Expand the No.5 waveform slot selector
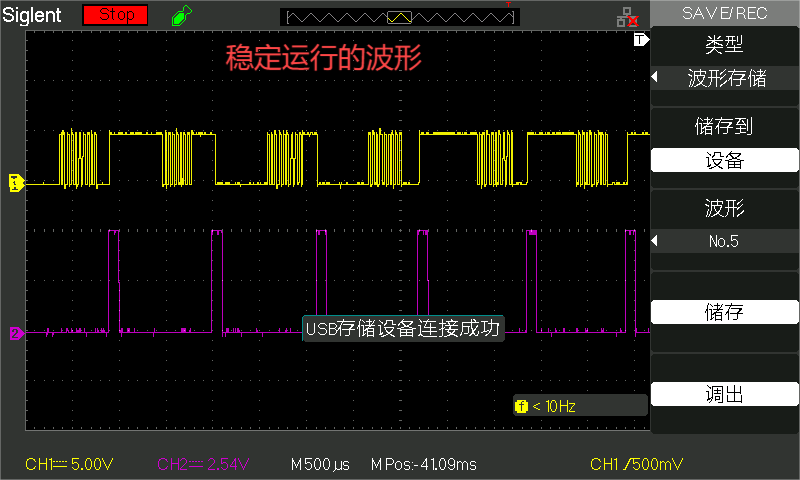Screen dimensions: 800x480 [x=724, y=241]
